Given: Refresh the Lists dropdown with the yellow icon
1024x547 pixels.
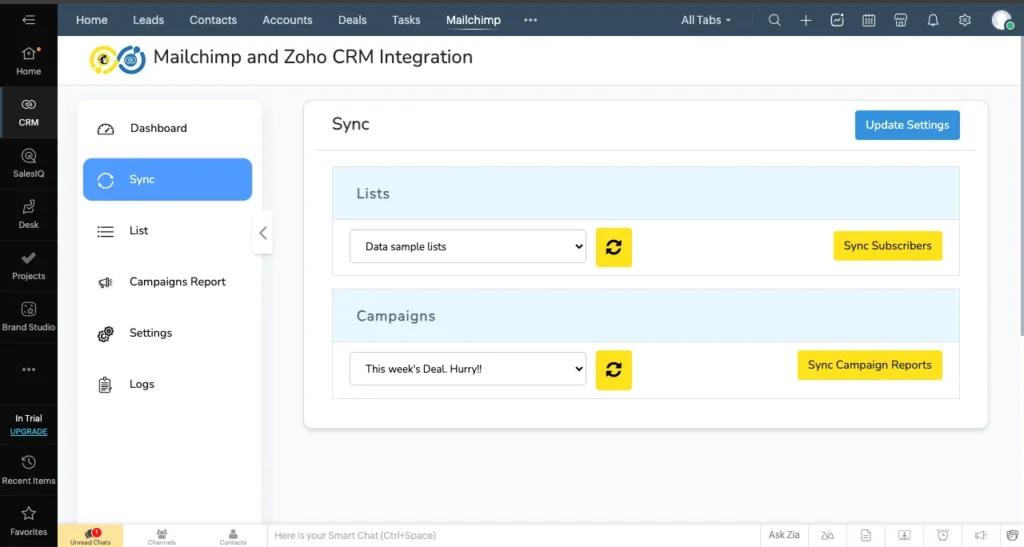Looking at the screenshot, I should tap(614, 247).
